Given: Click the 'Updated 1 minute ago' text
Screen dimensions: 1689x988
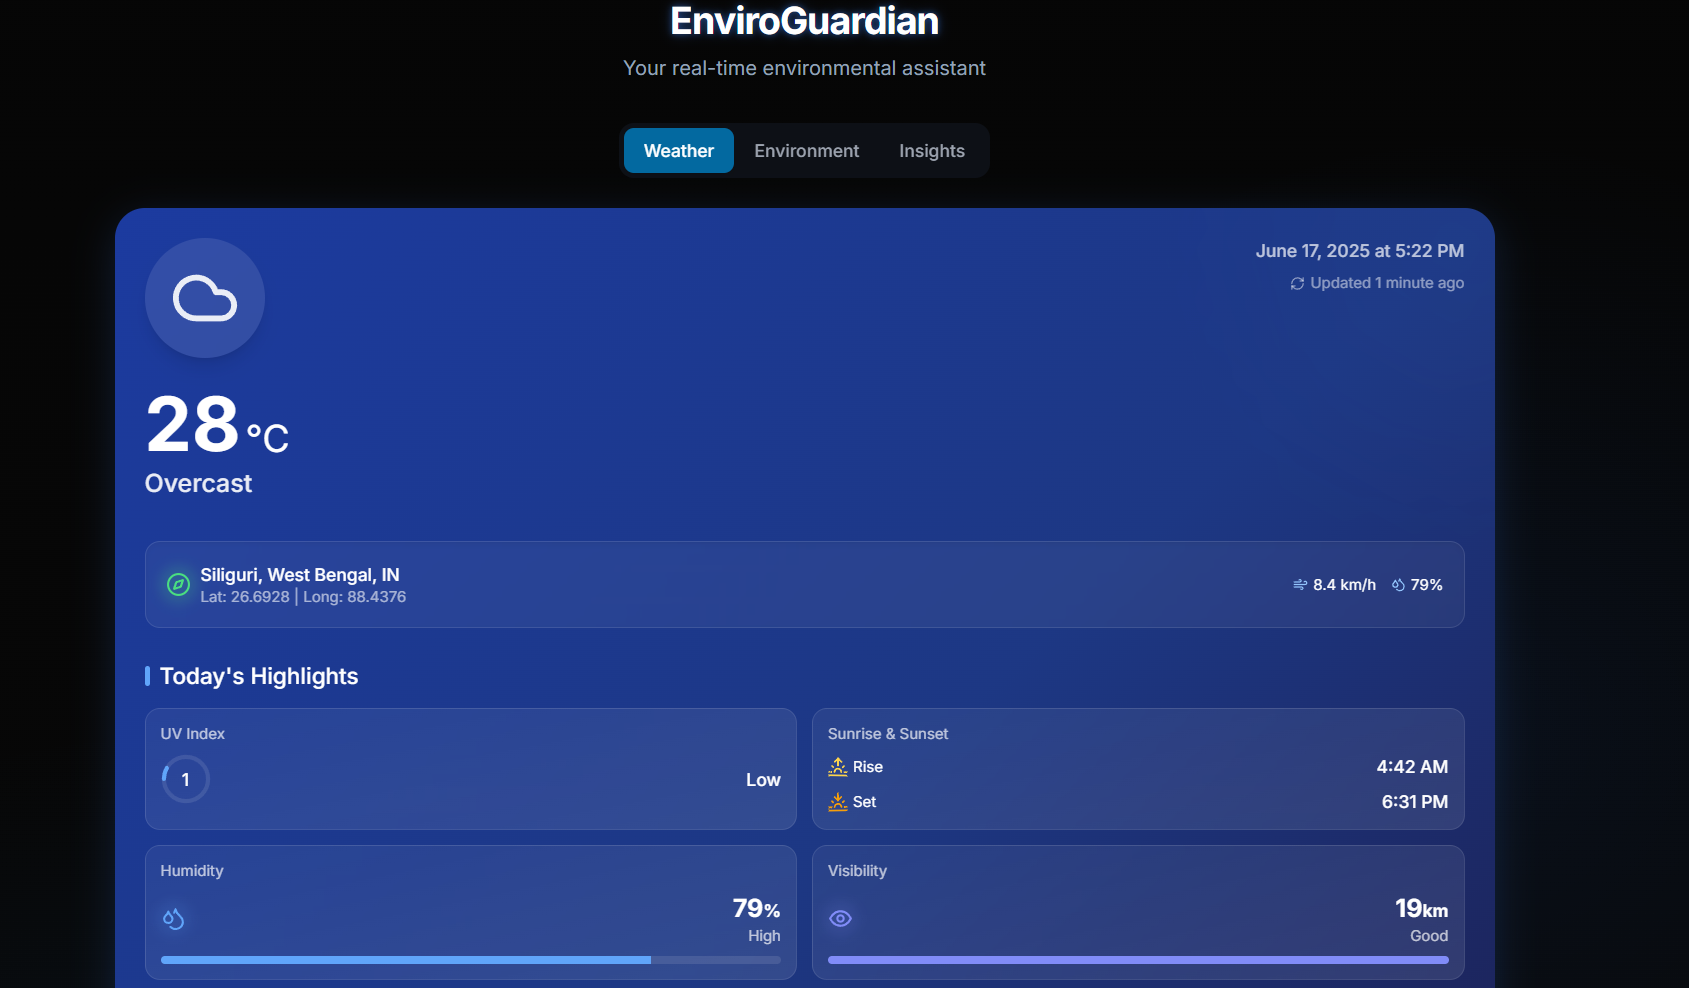Looking at the screenshot, I should coord(1387,283).
